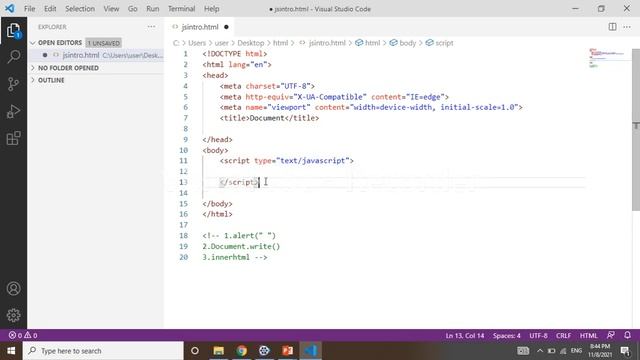Click the html folder breadcrumb segment

pyautogui.click(x=280, y=43)
